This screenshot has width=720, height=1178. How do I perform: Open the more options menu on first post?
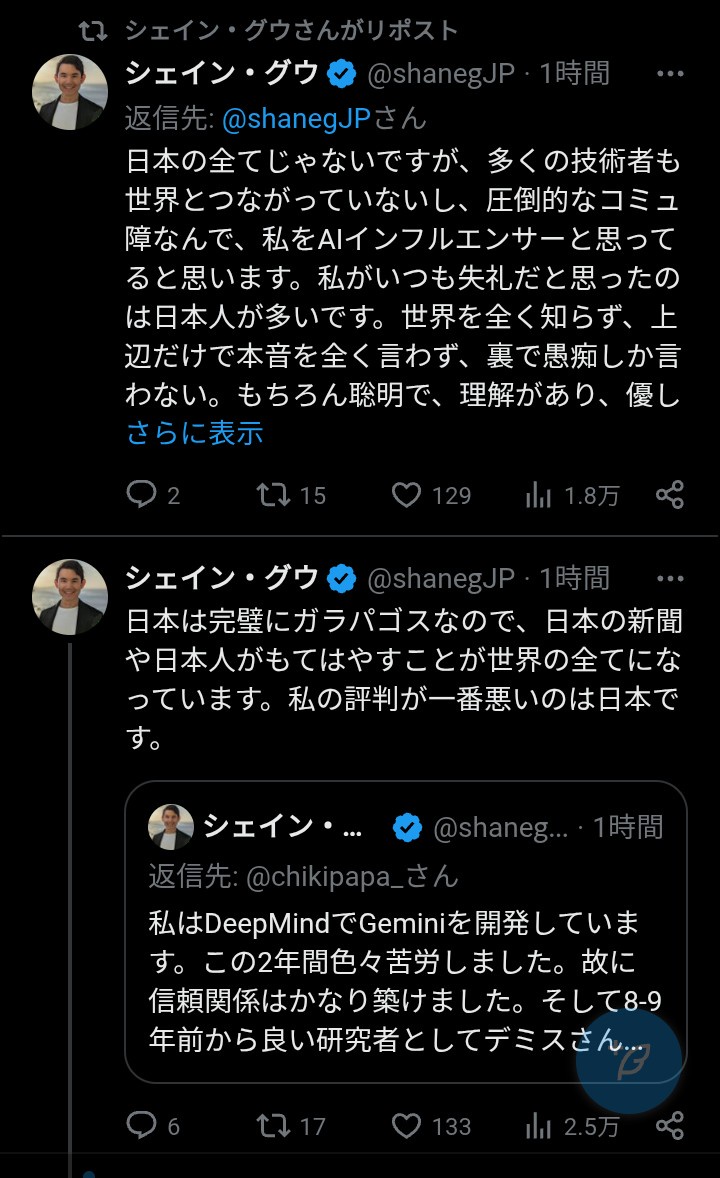(668, 74)
